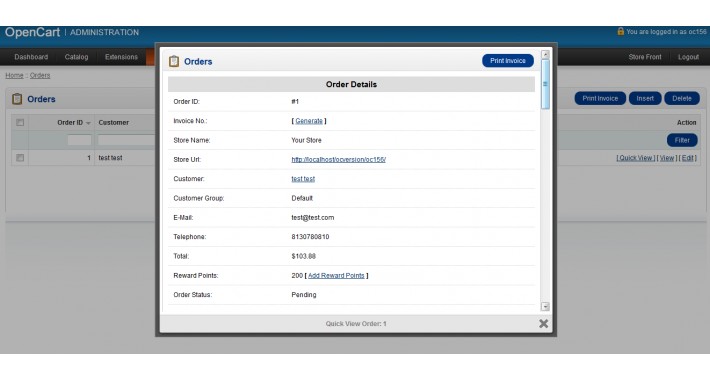This screenshot has height=380, width=710.
Task: Open the Catalog menu
Action: click(x=76, y=57)
